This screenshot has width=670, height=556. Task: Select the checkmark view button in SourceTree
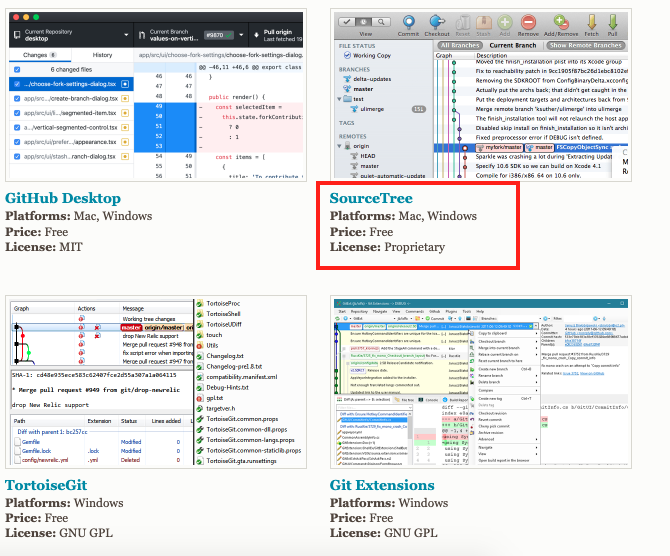point(347,22)
